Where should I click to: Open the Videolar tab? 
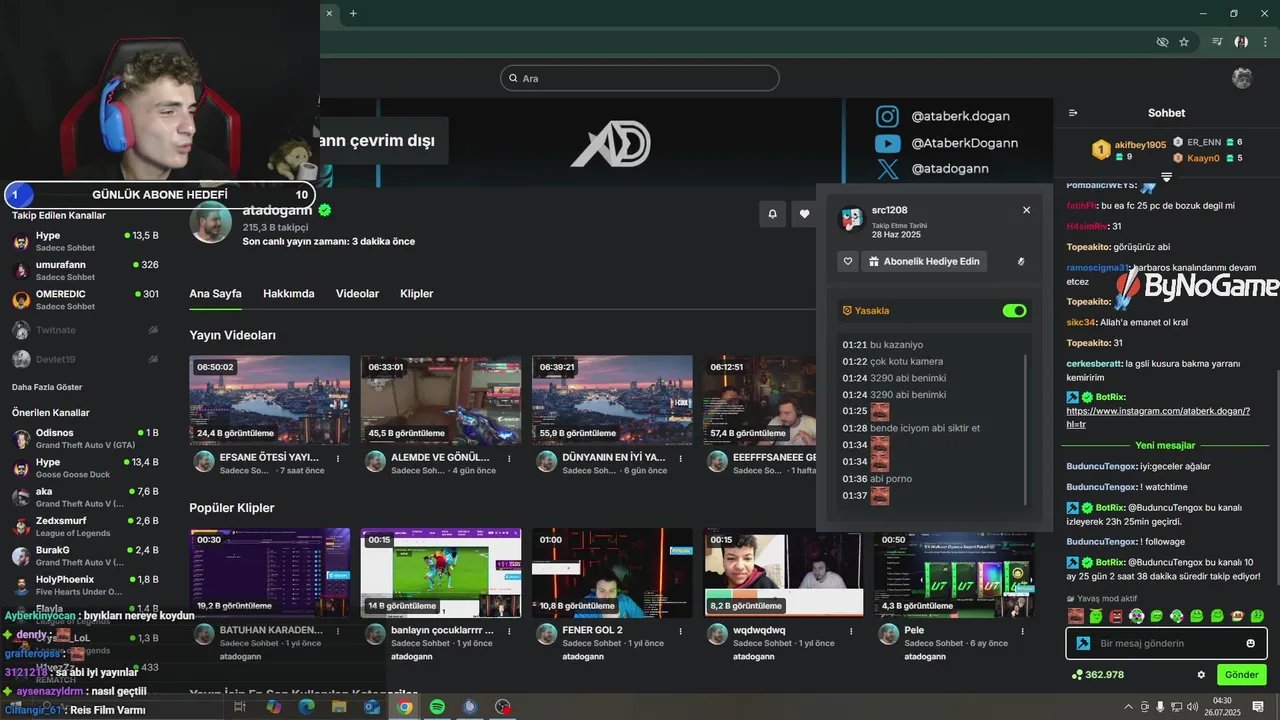pyautogui.click(x=357, y=294)
